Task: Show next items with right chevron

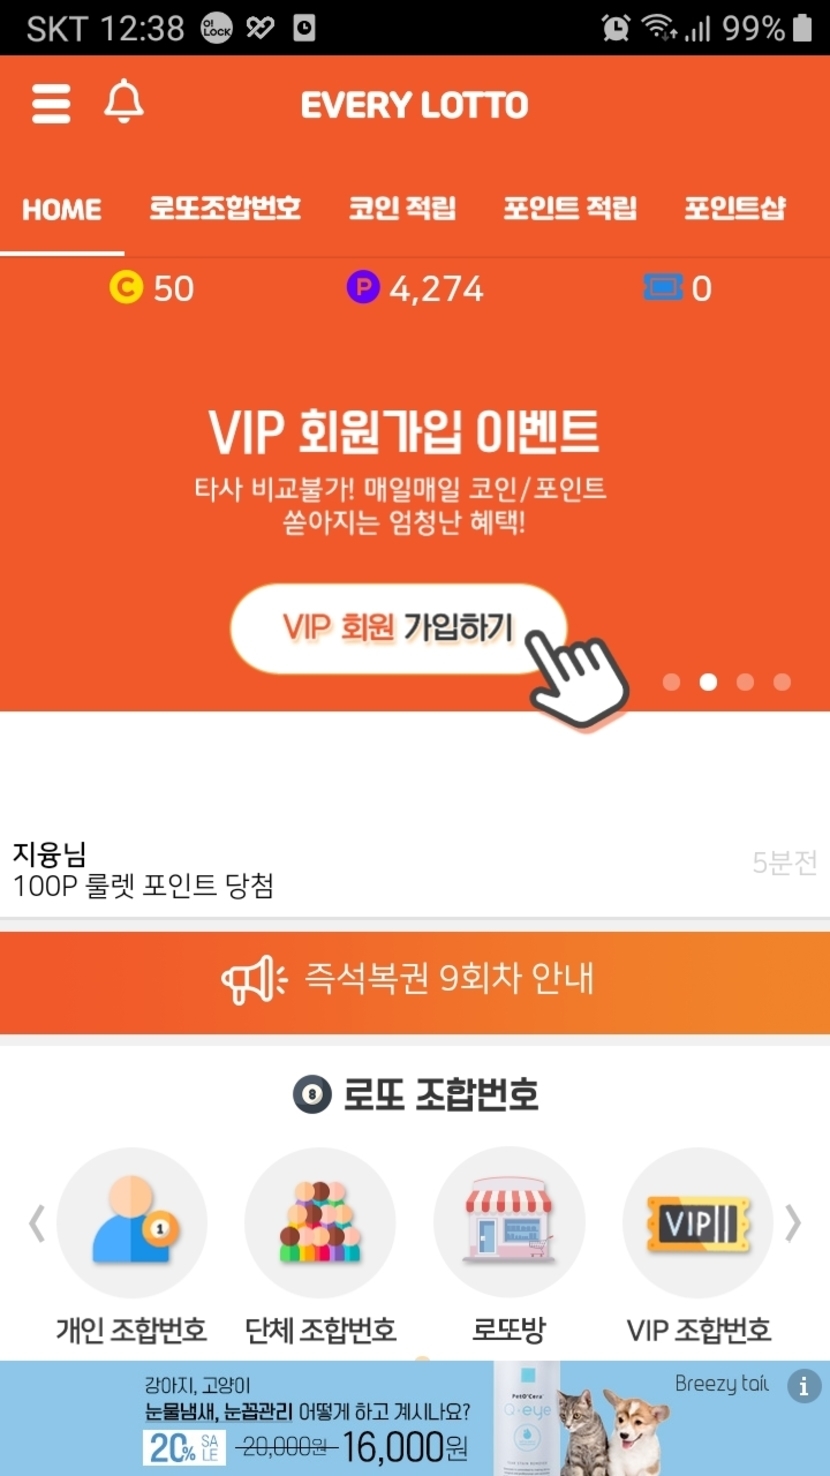Action: (x=793, y=1222)
